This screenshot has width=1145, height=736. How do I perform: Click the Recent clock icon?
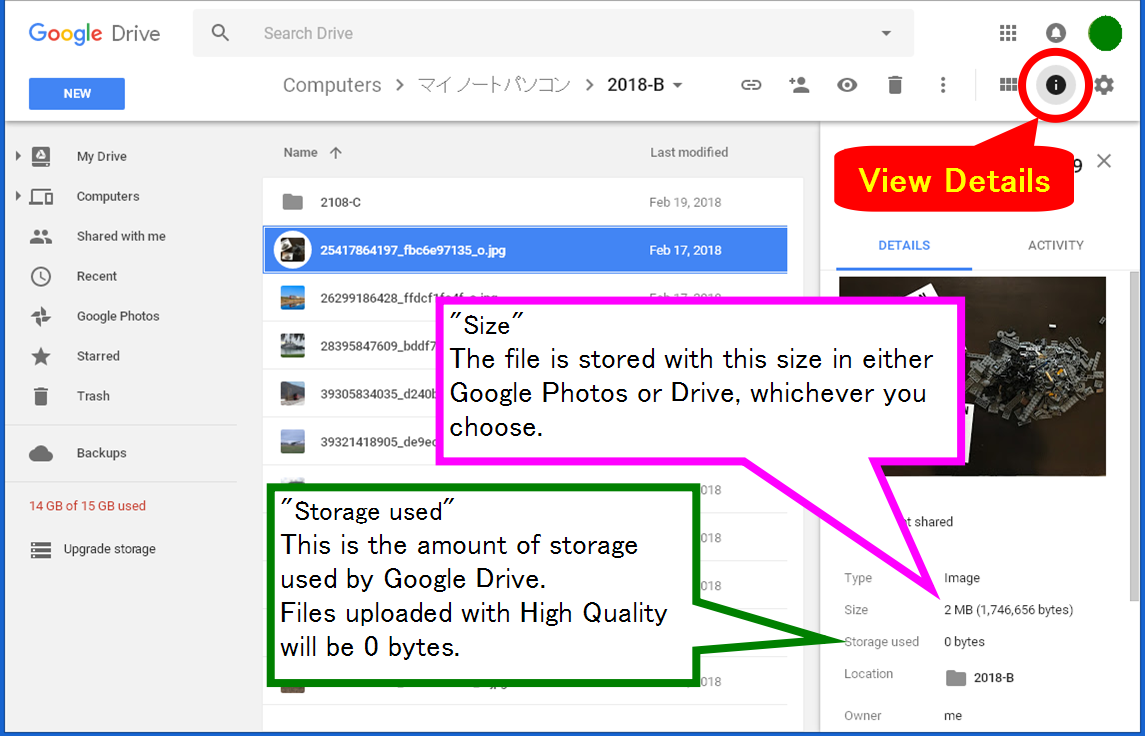(41, 276)
